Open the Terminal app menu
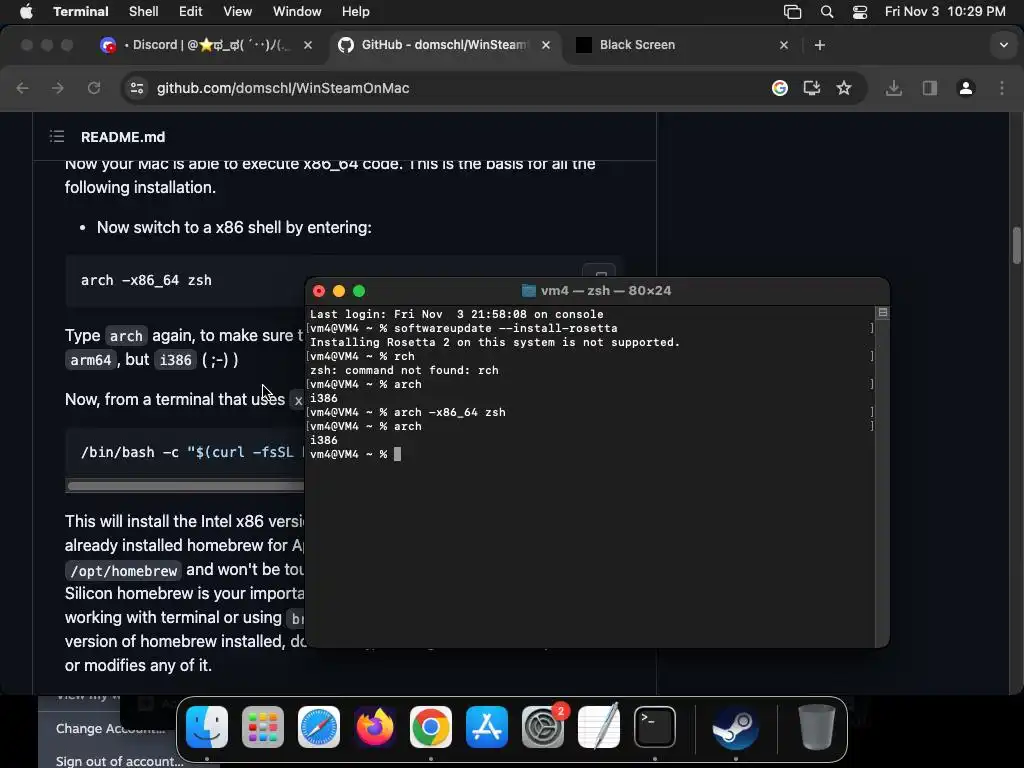The width and height of the screenshot is (1024, 768). [80, 12]
